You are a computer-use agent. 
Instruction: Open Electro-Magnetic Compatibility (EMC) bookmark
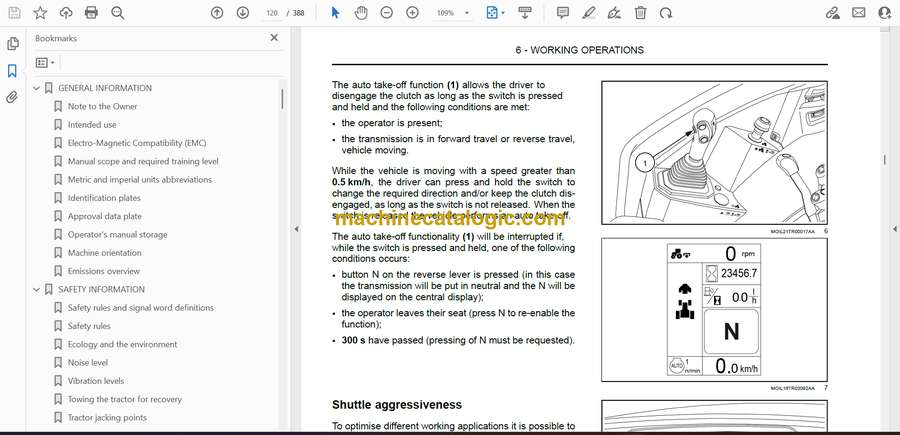(137, 143)
